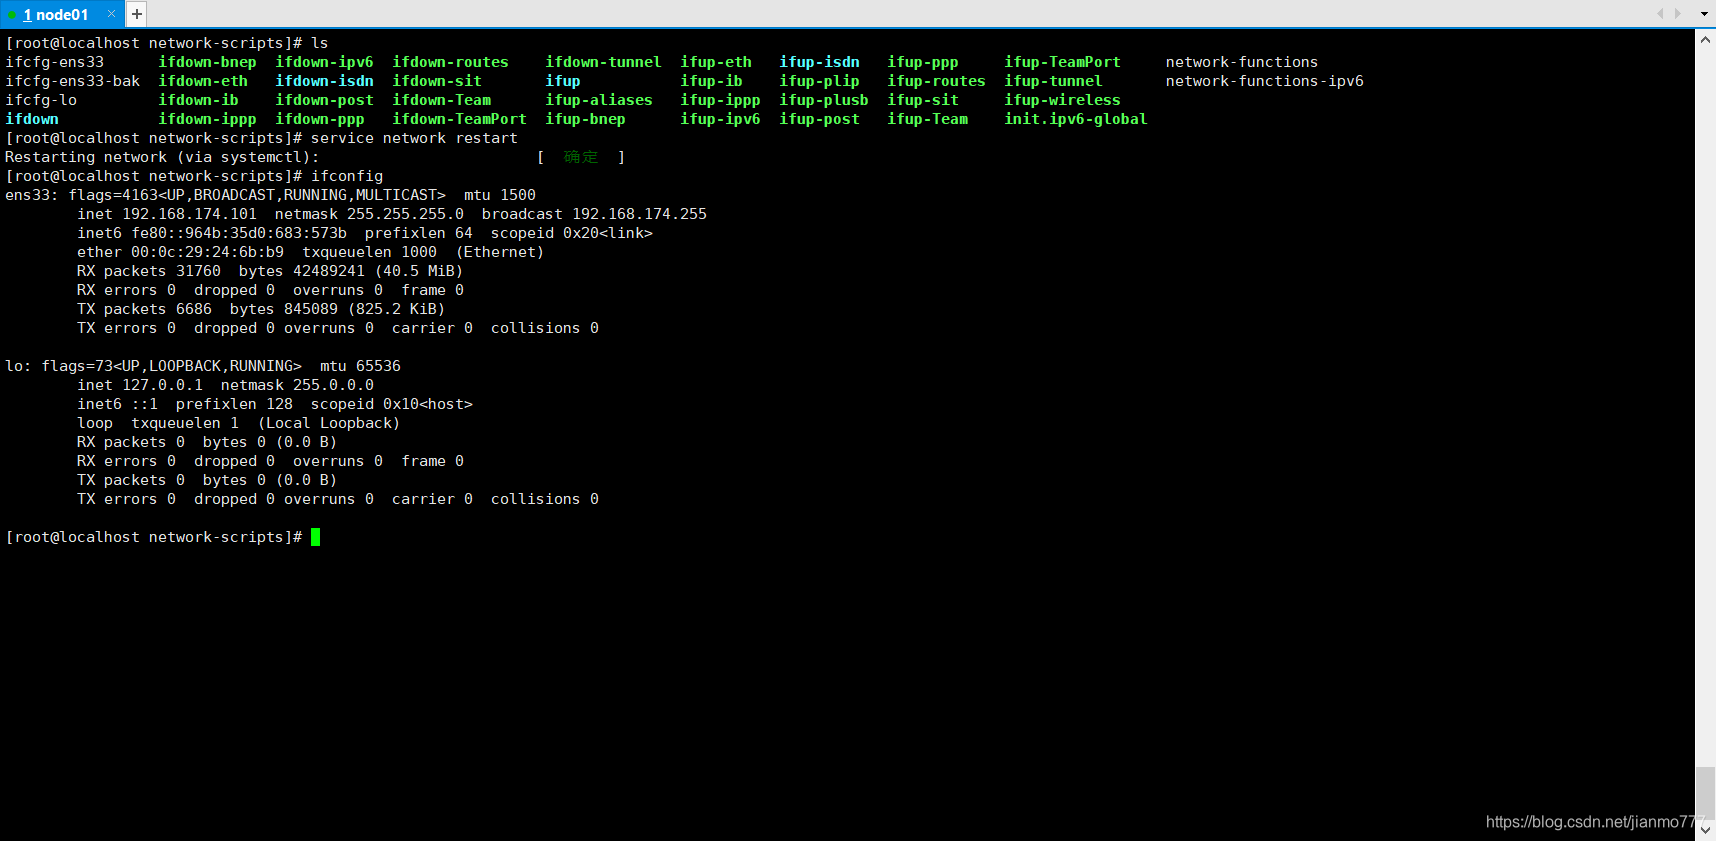Open a new session tab with plus button
The height and width of the screenshot is (841, 1716).
tap(137, 14)
